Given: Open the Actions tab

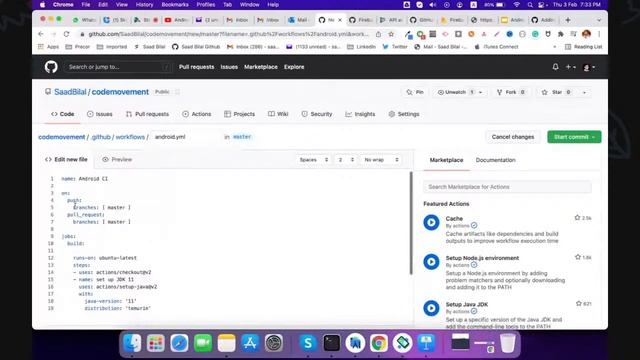Looking at the screenshot, I should pyautogui.click(x=197, y=114).
